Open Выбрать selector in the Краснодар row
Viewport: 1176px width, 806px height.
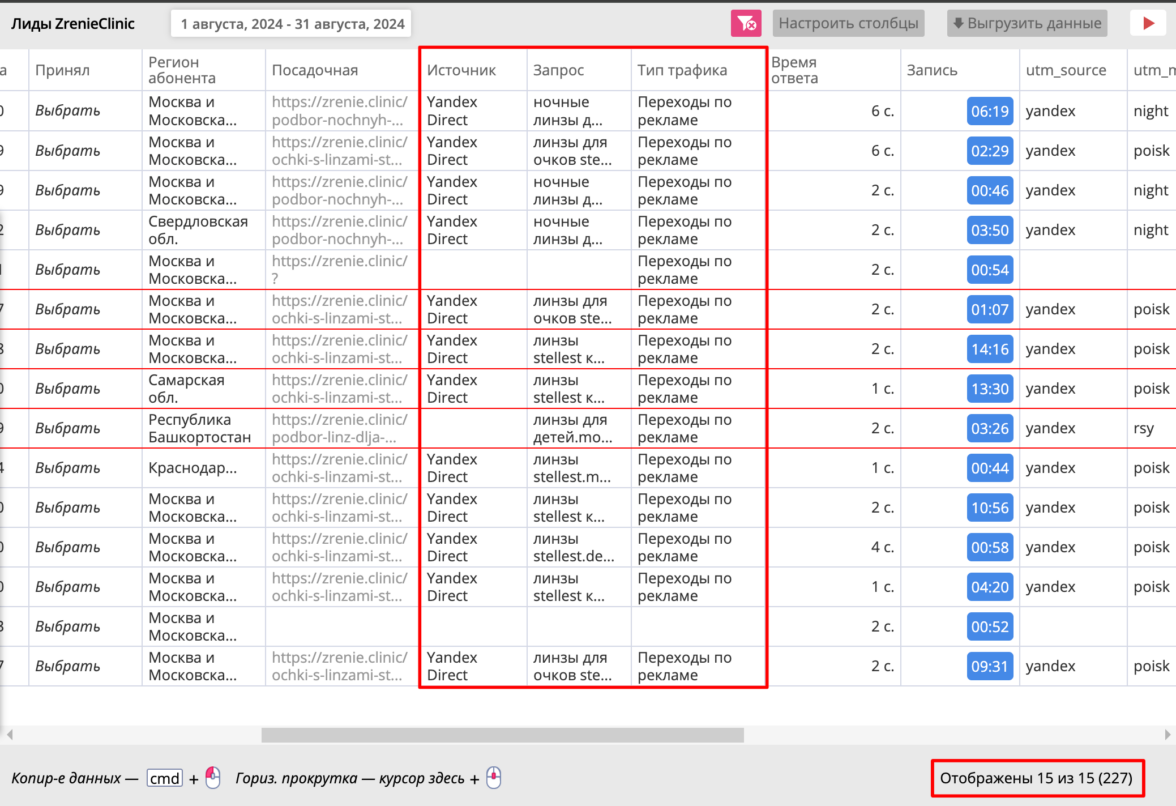68,468
